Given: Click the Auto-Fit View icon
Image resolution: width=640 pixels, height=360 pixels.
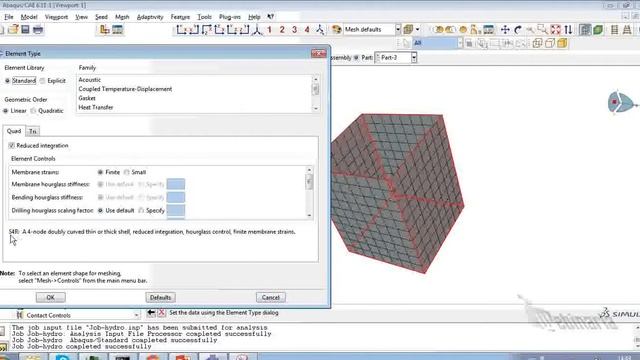Looking at the screenshot, I should coord(556,29).
